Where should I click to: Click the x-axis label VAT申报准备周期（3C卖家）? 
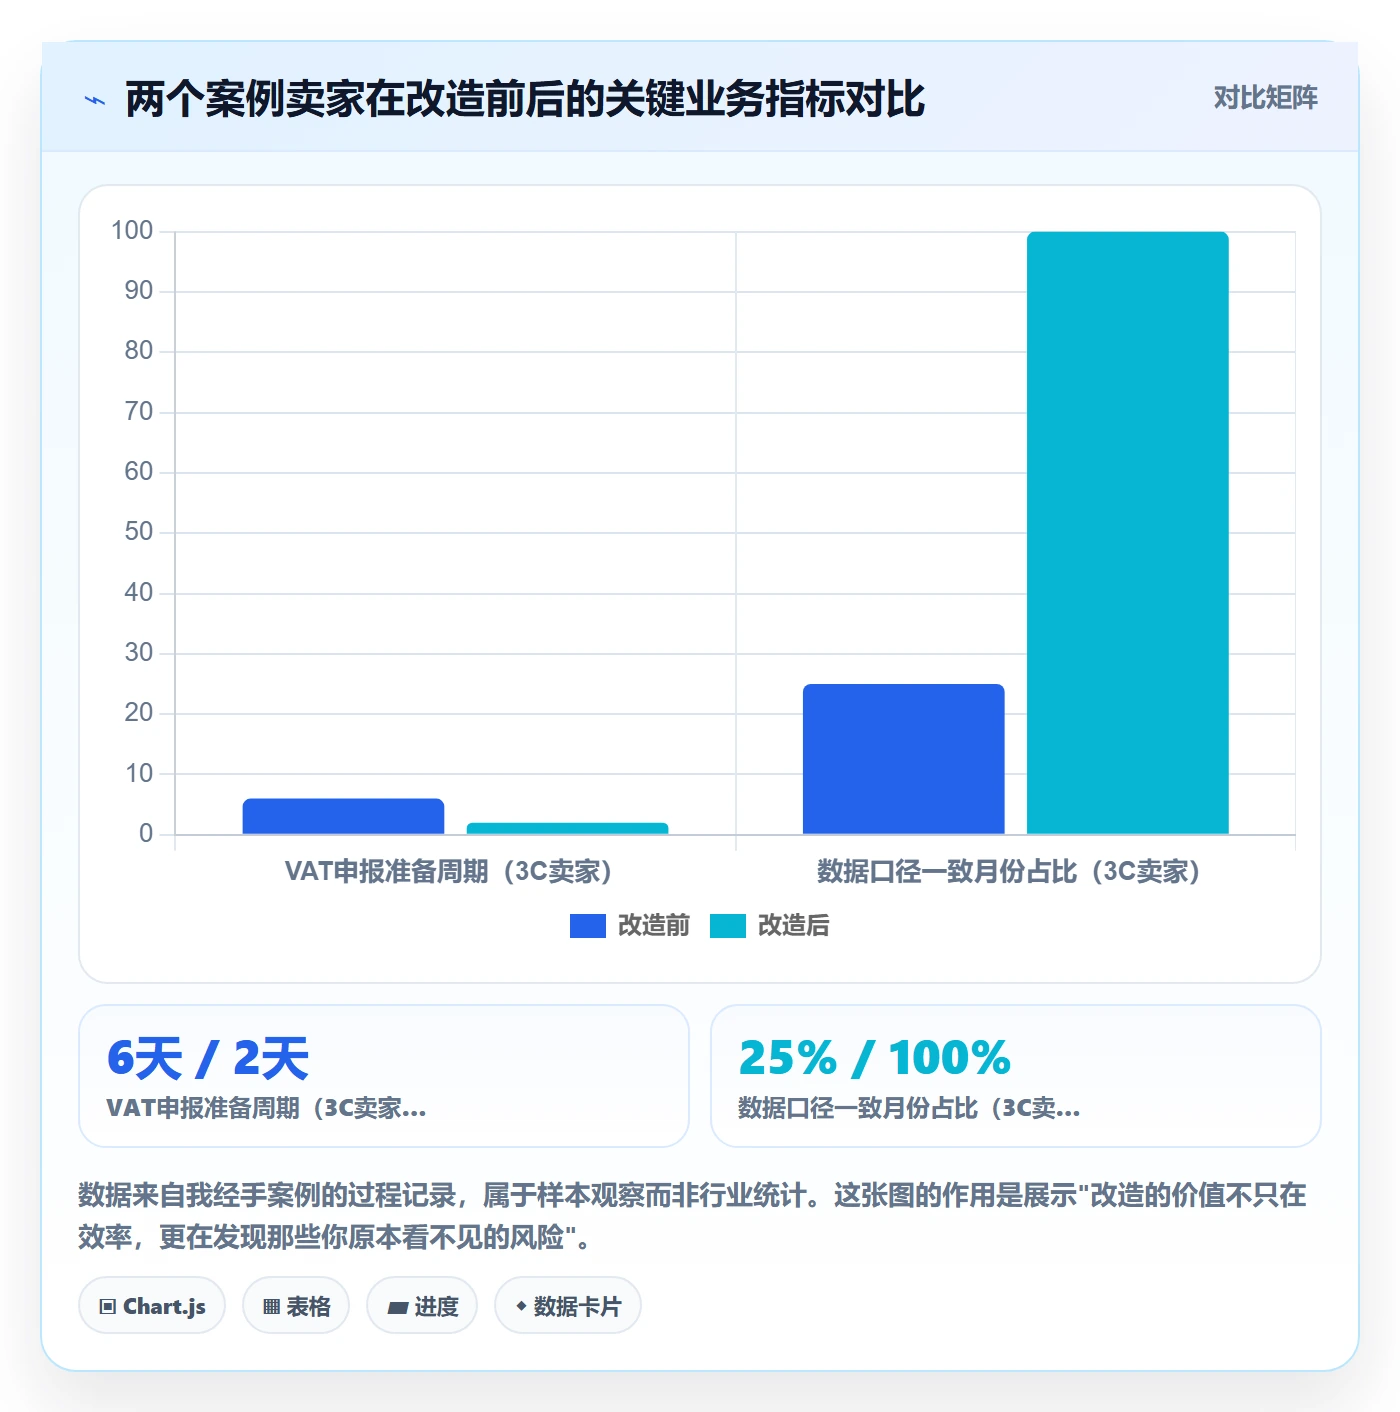click(448, 872)
